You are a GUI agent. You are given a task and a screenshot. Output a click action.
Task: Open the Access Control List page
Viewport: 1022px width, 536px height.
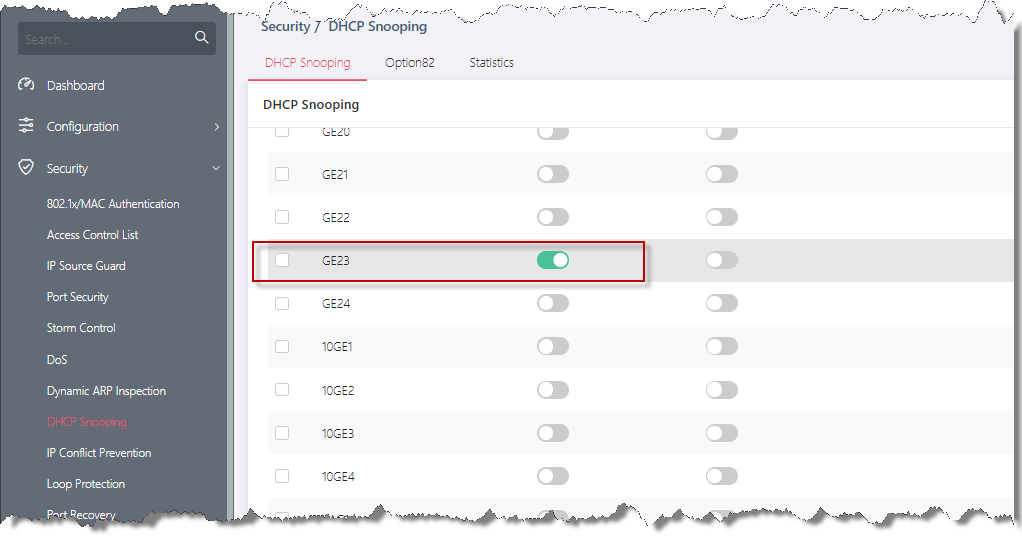coord(93,235)
